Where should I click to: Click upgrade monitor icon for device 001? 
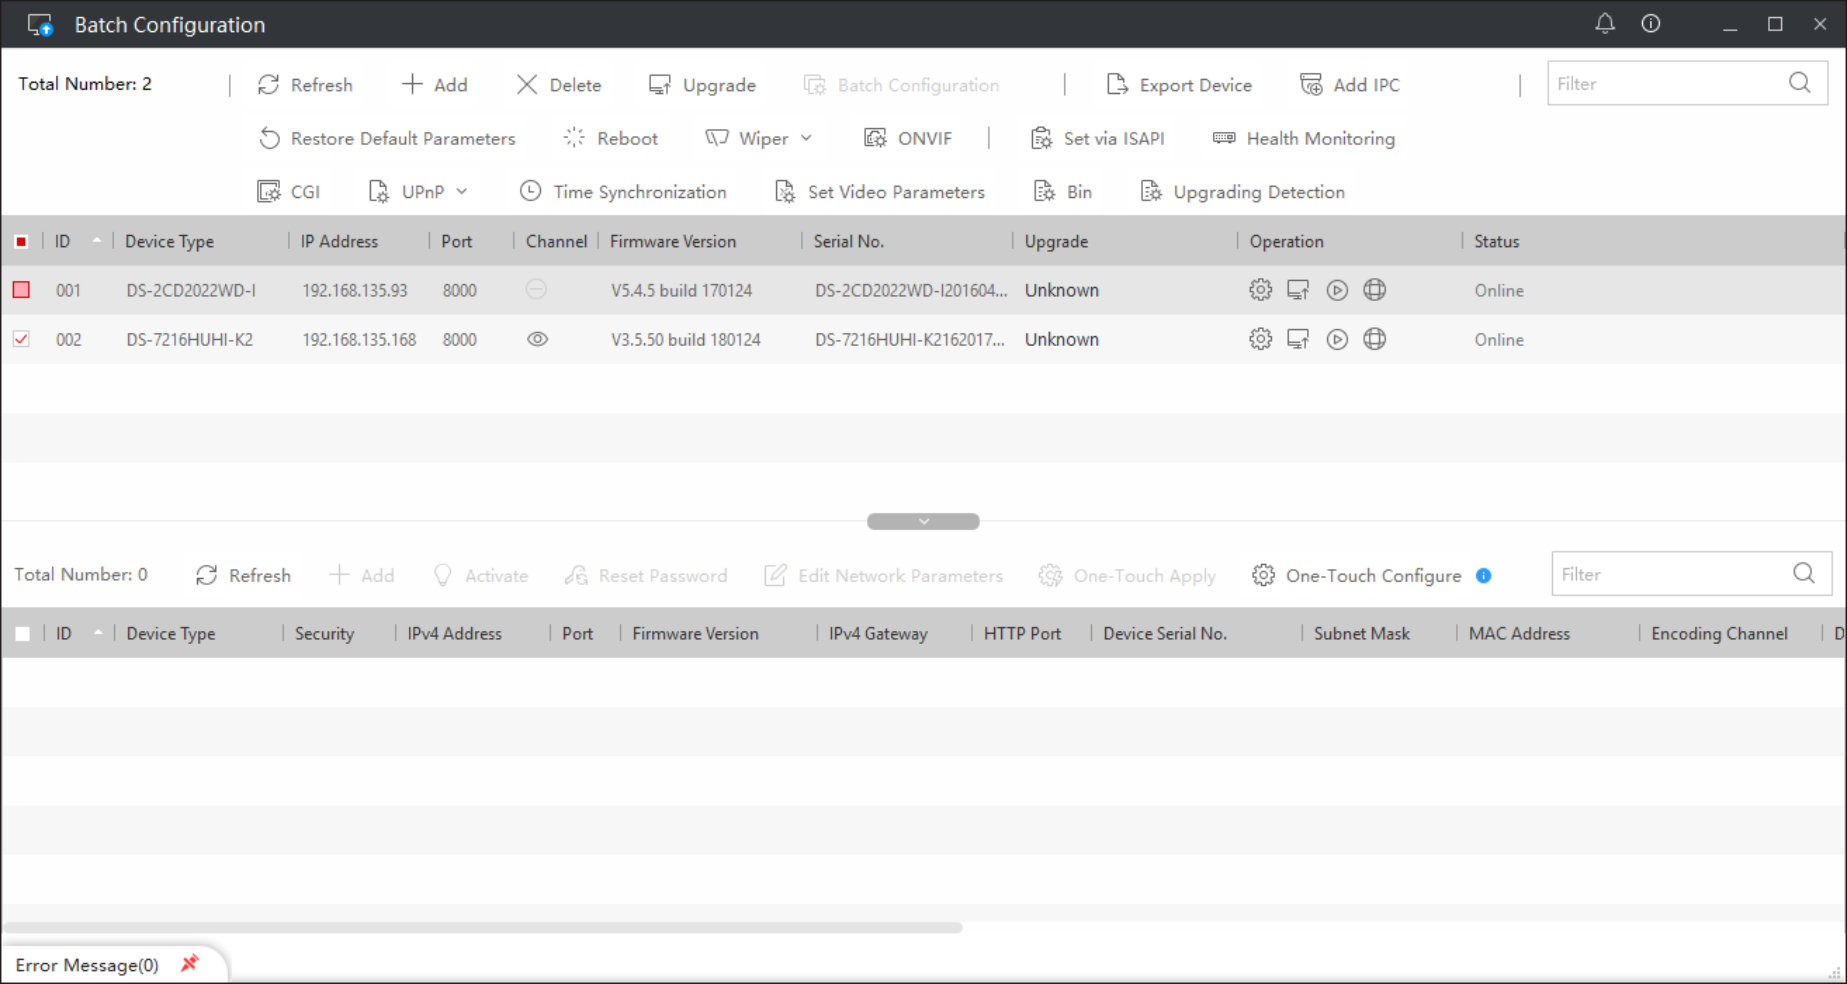click(1298, 290)
